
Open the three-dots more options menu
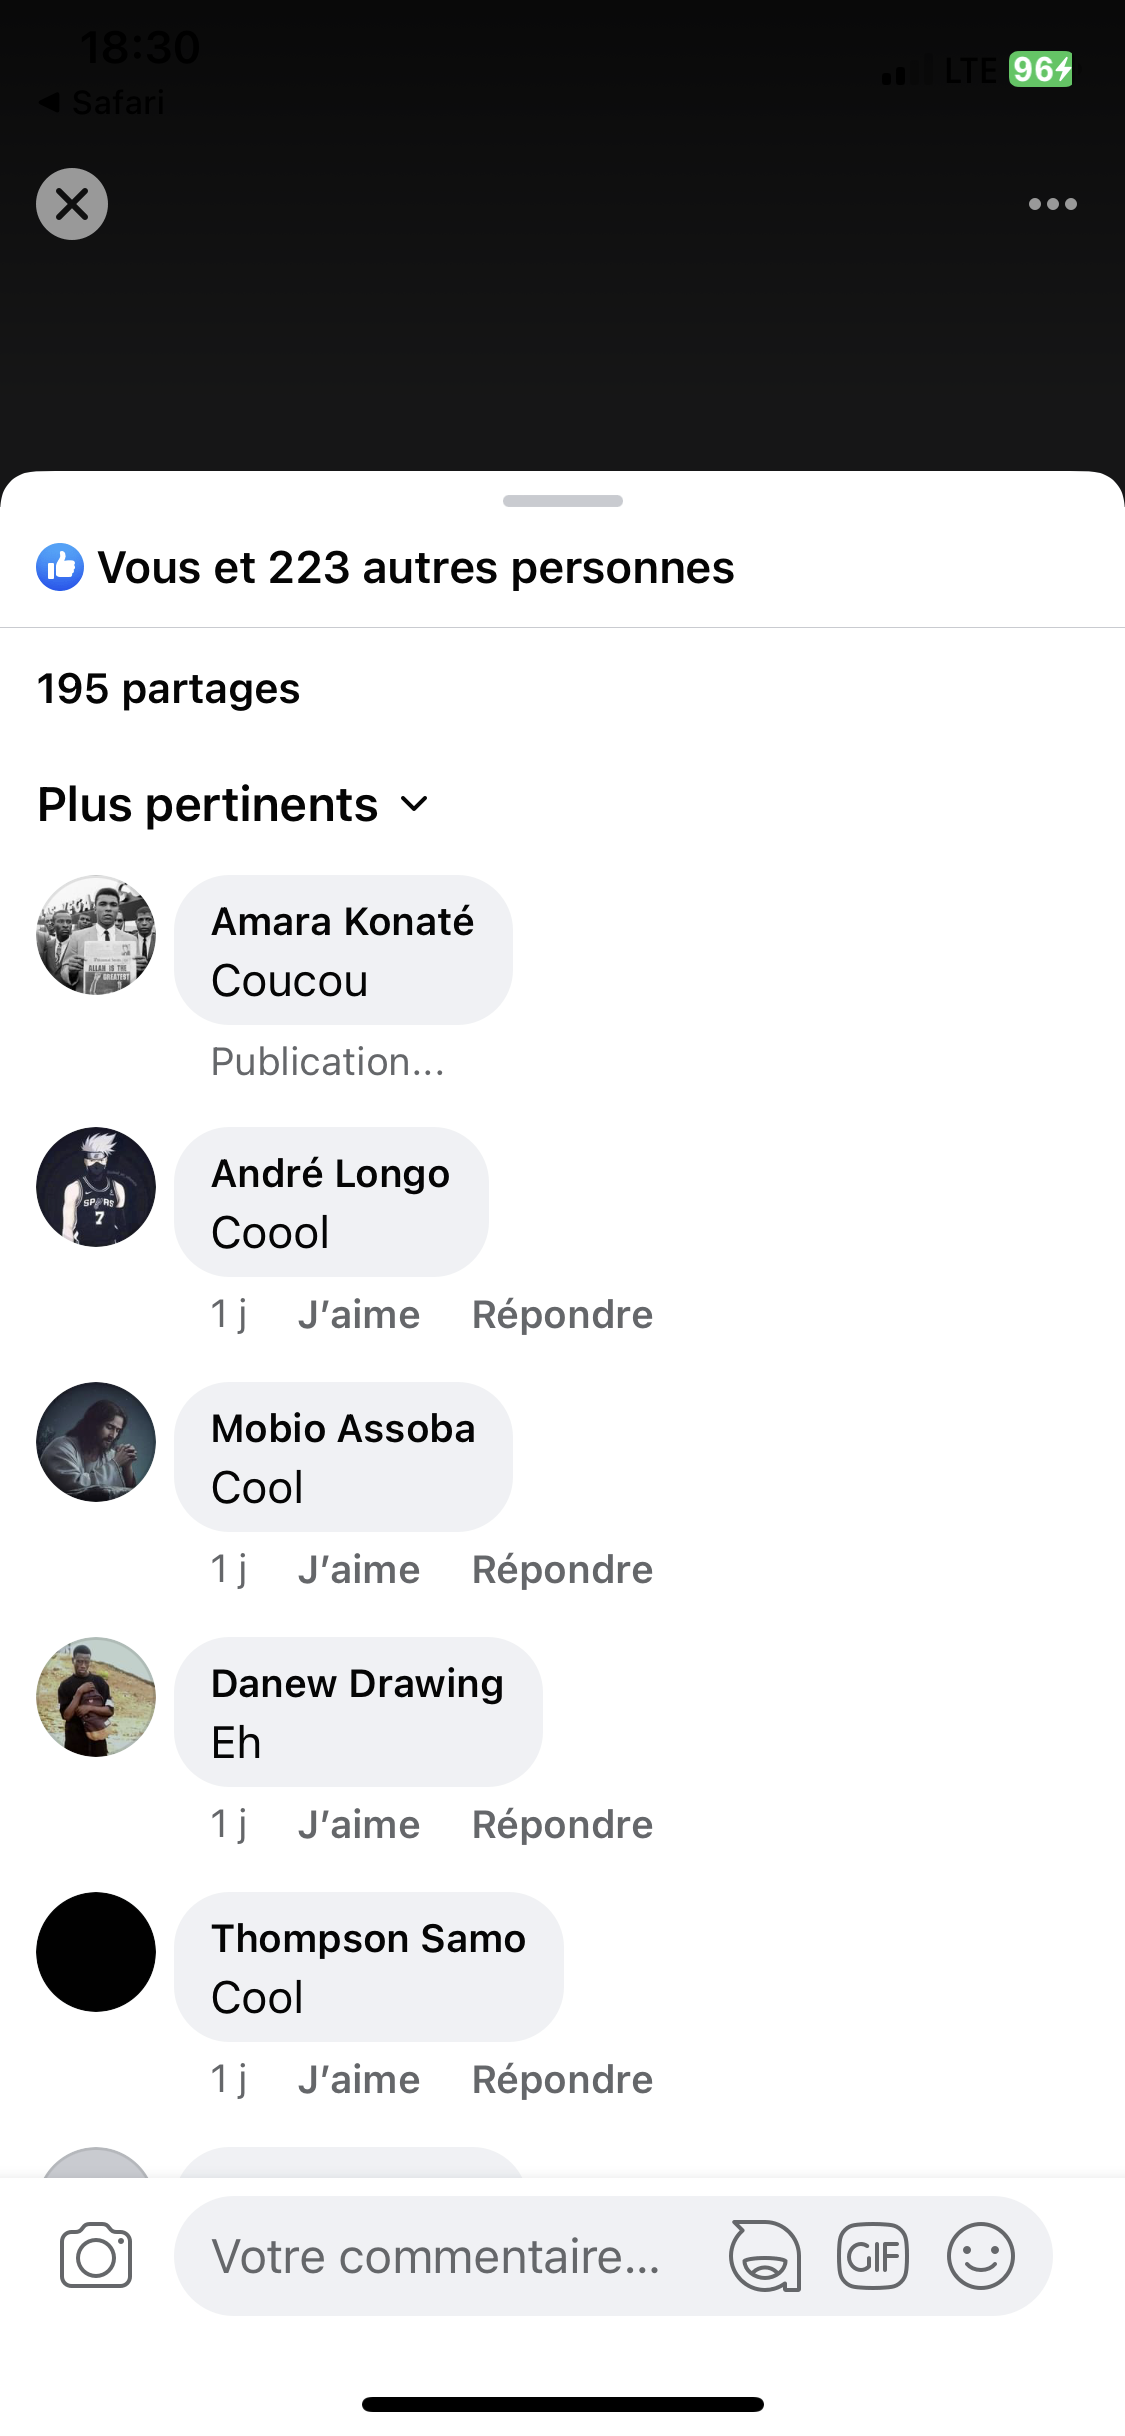point(1053,204)
